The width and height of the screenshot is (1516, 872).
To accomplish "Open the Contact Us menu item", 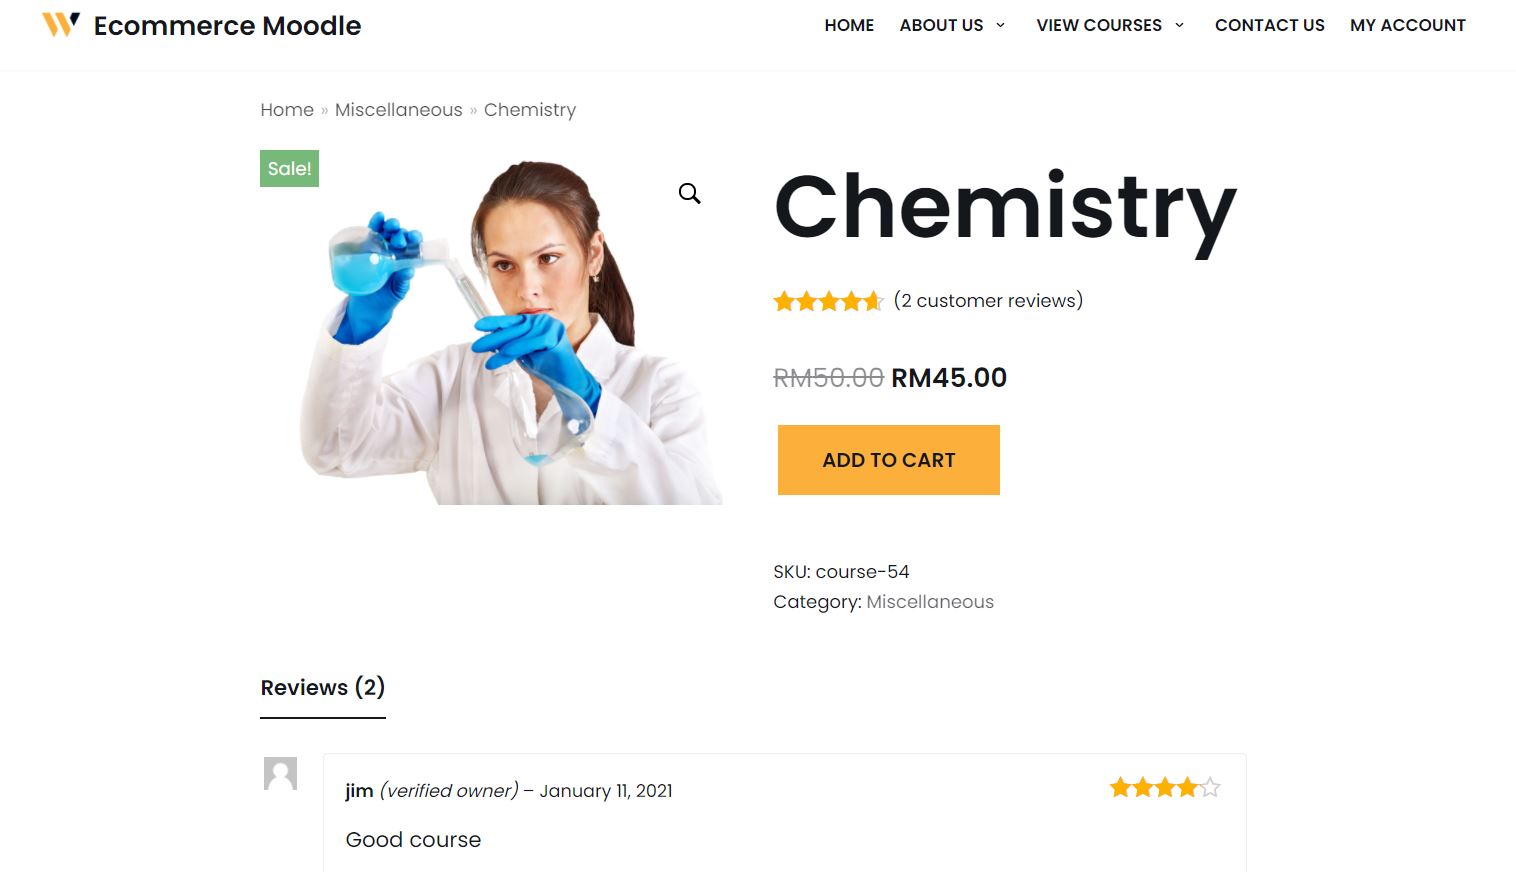I will click(x=1269, y=25).
